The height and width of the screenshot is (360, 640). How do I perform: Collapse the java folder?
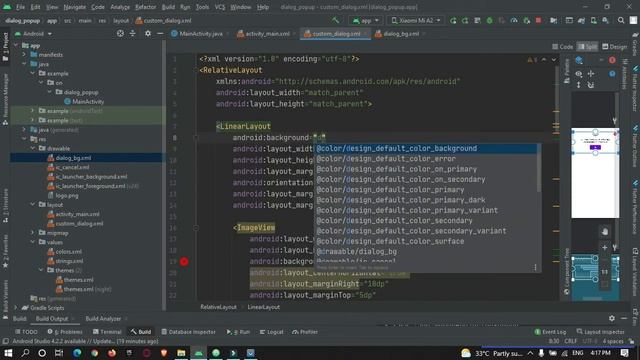[24, 64]
